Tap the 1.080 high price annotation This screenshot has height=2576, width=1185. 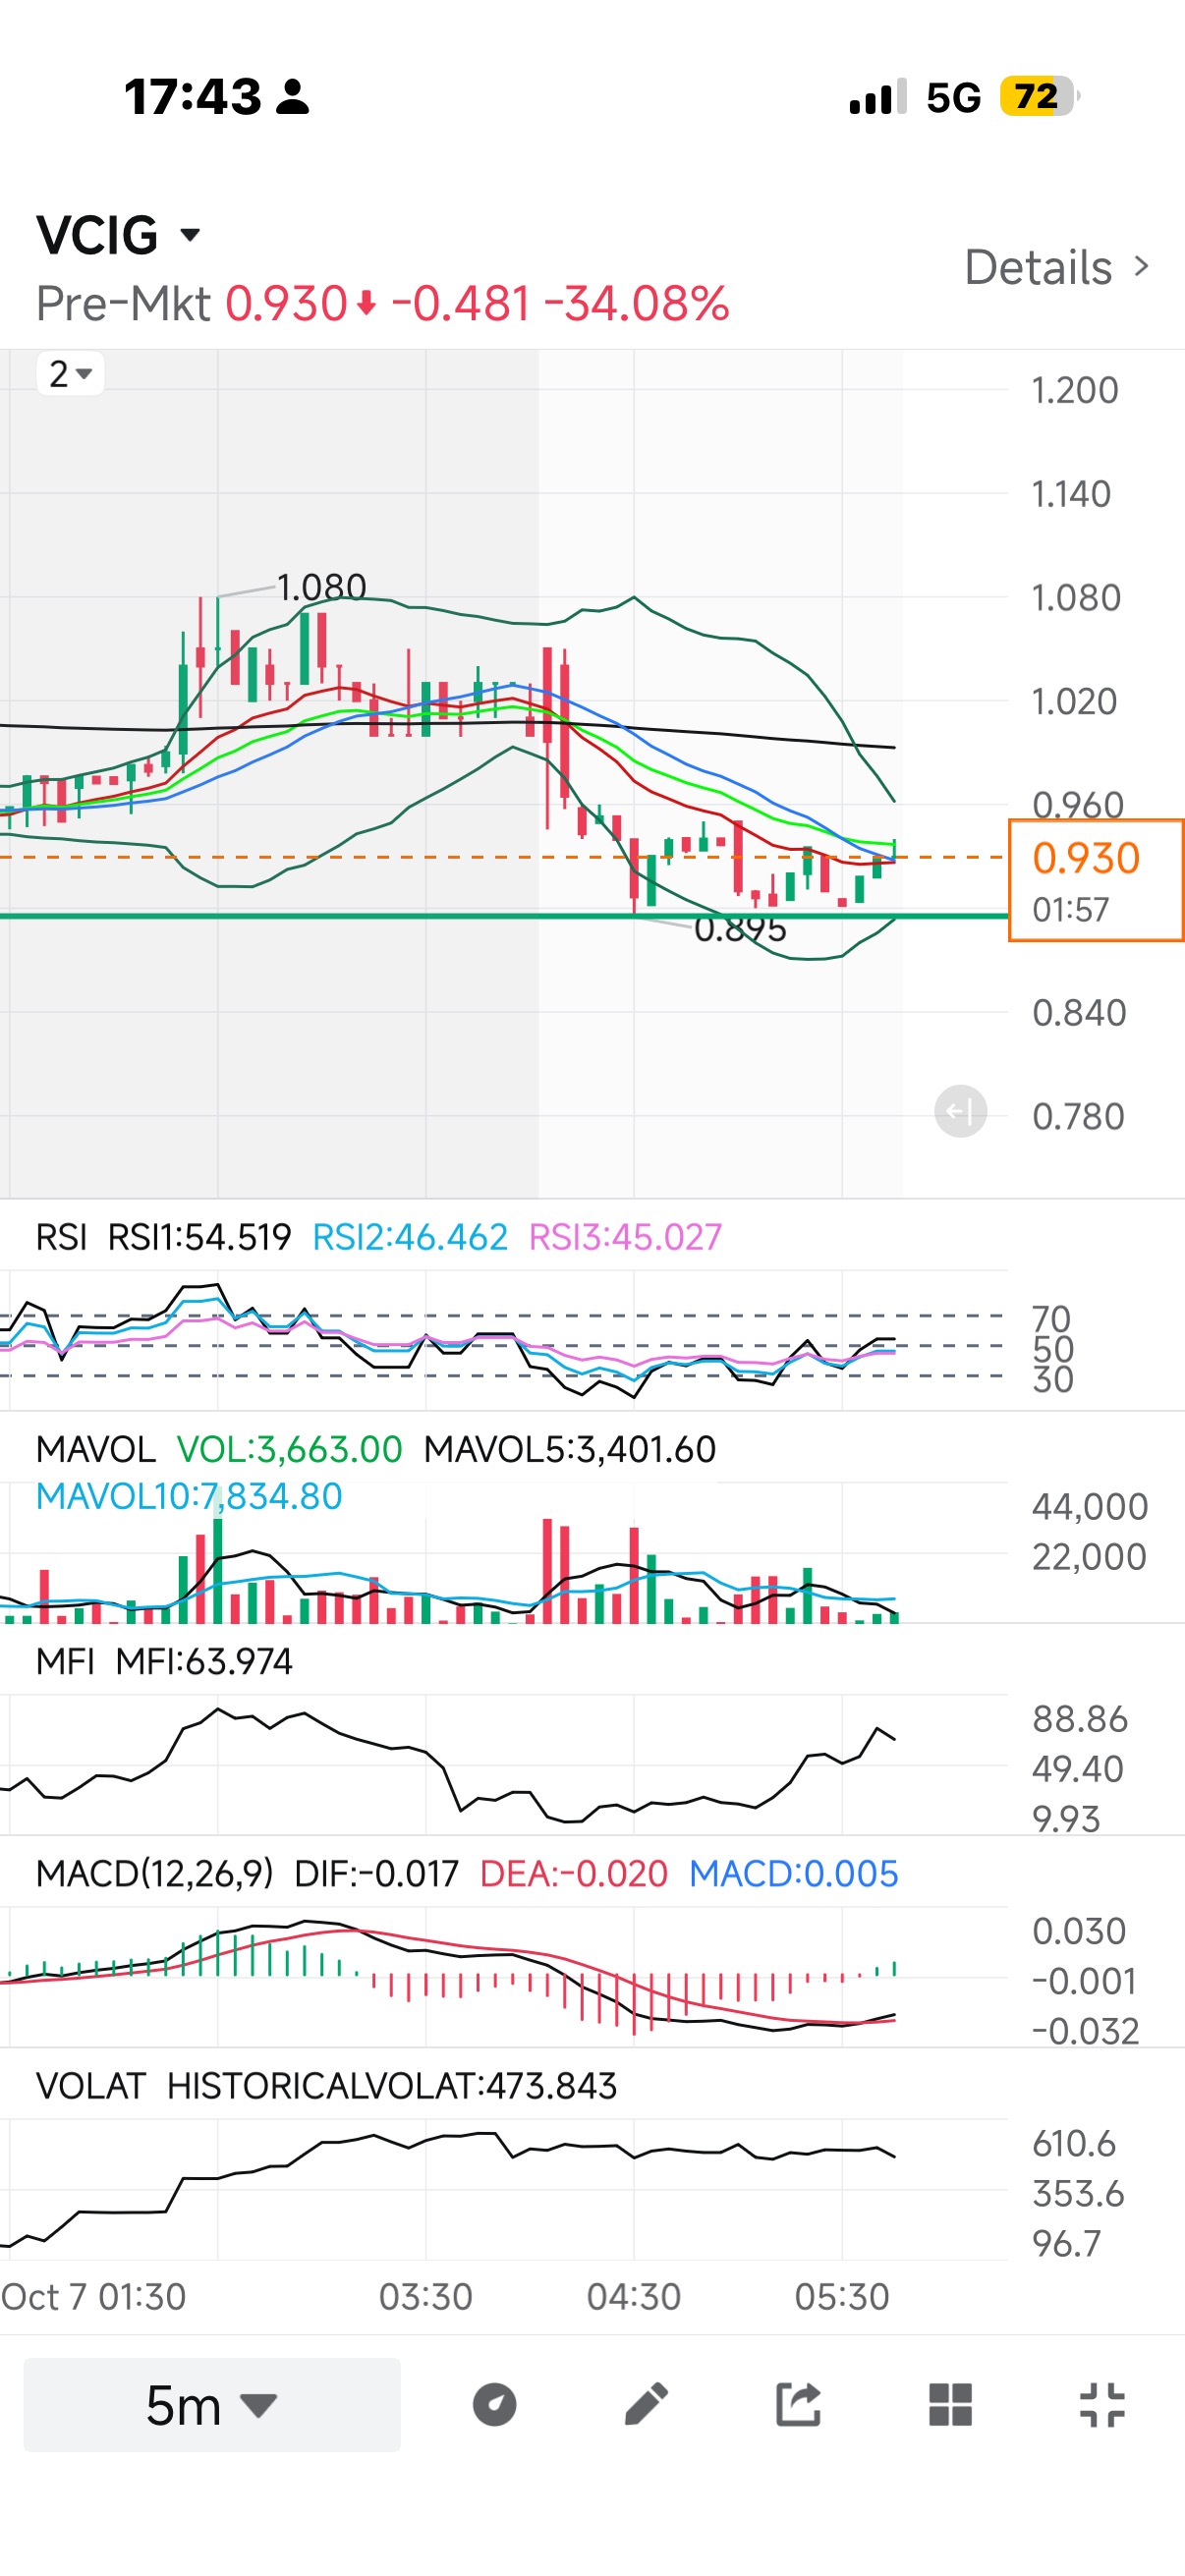click(x=321, y=586)
